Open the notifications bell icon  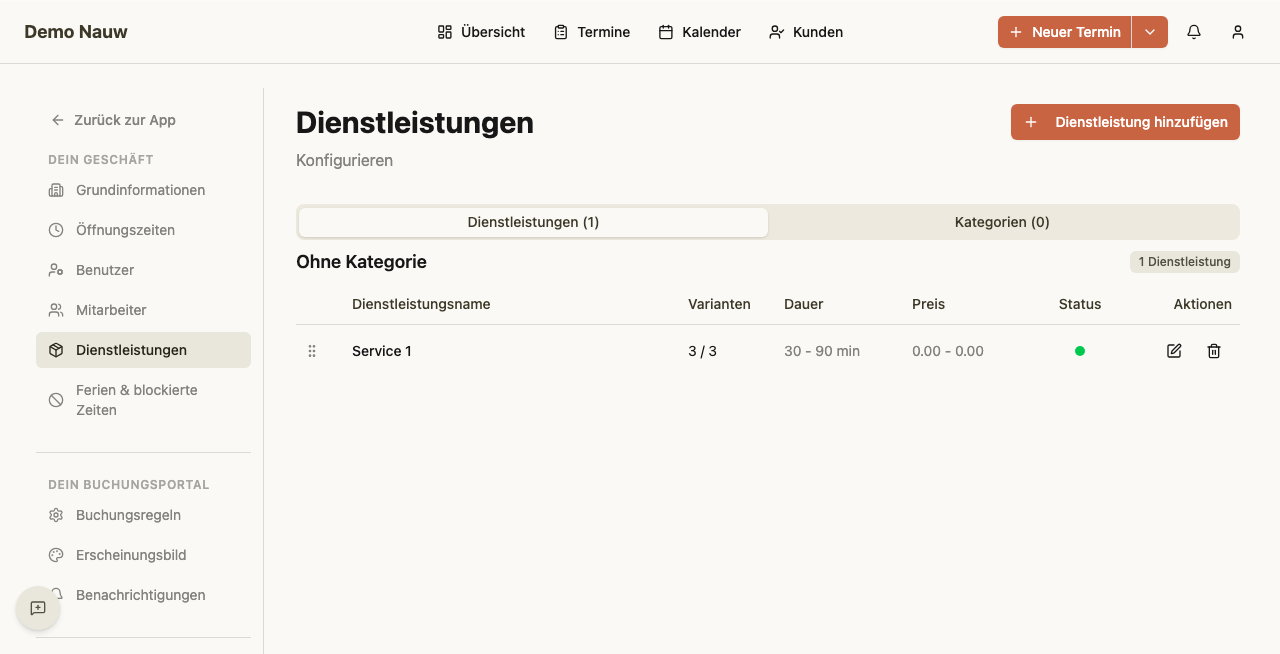[1194, 32]
